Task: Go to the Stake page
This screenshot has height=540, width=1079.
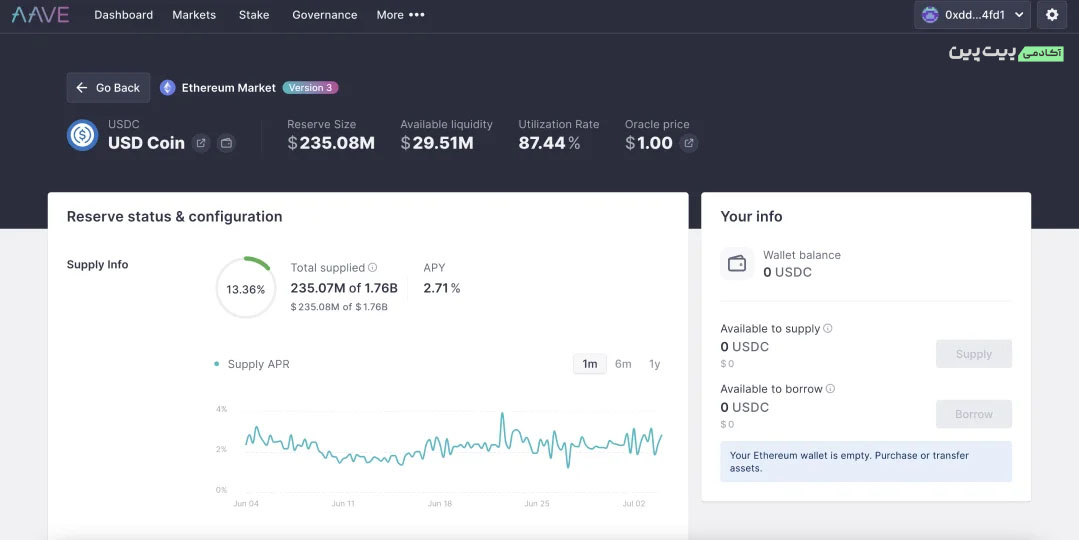Action: [254, 14]
